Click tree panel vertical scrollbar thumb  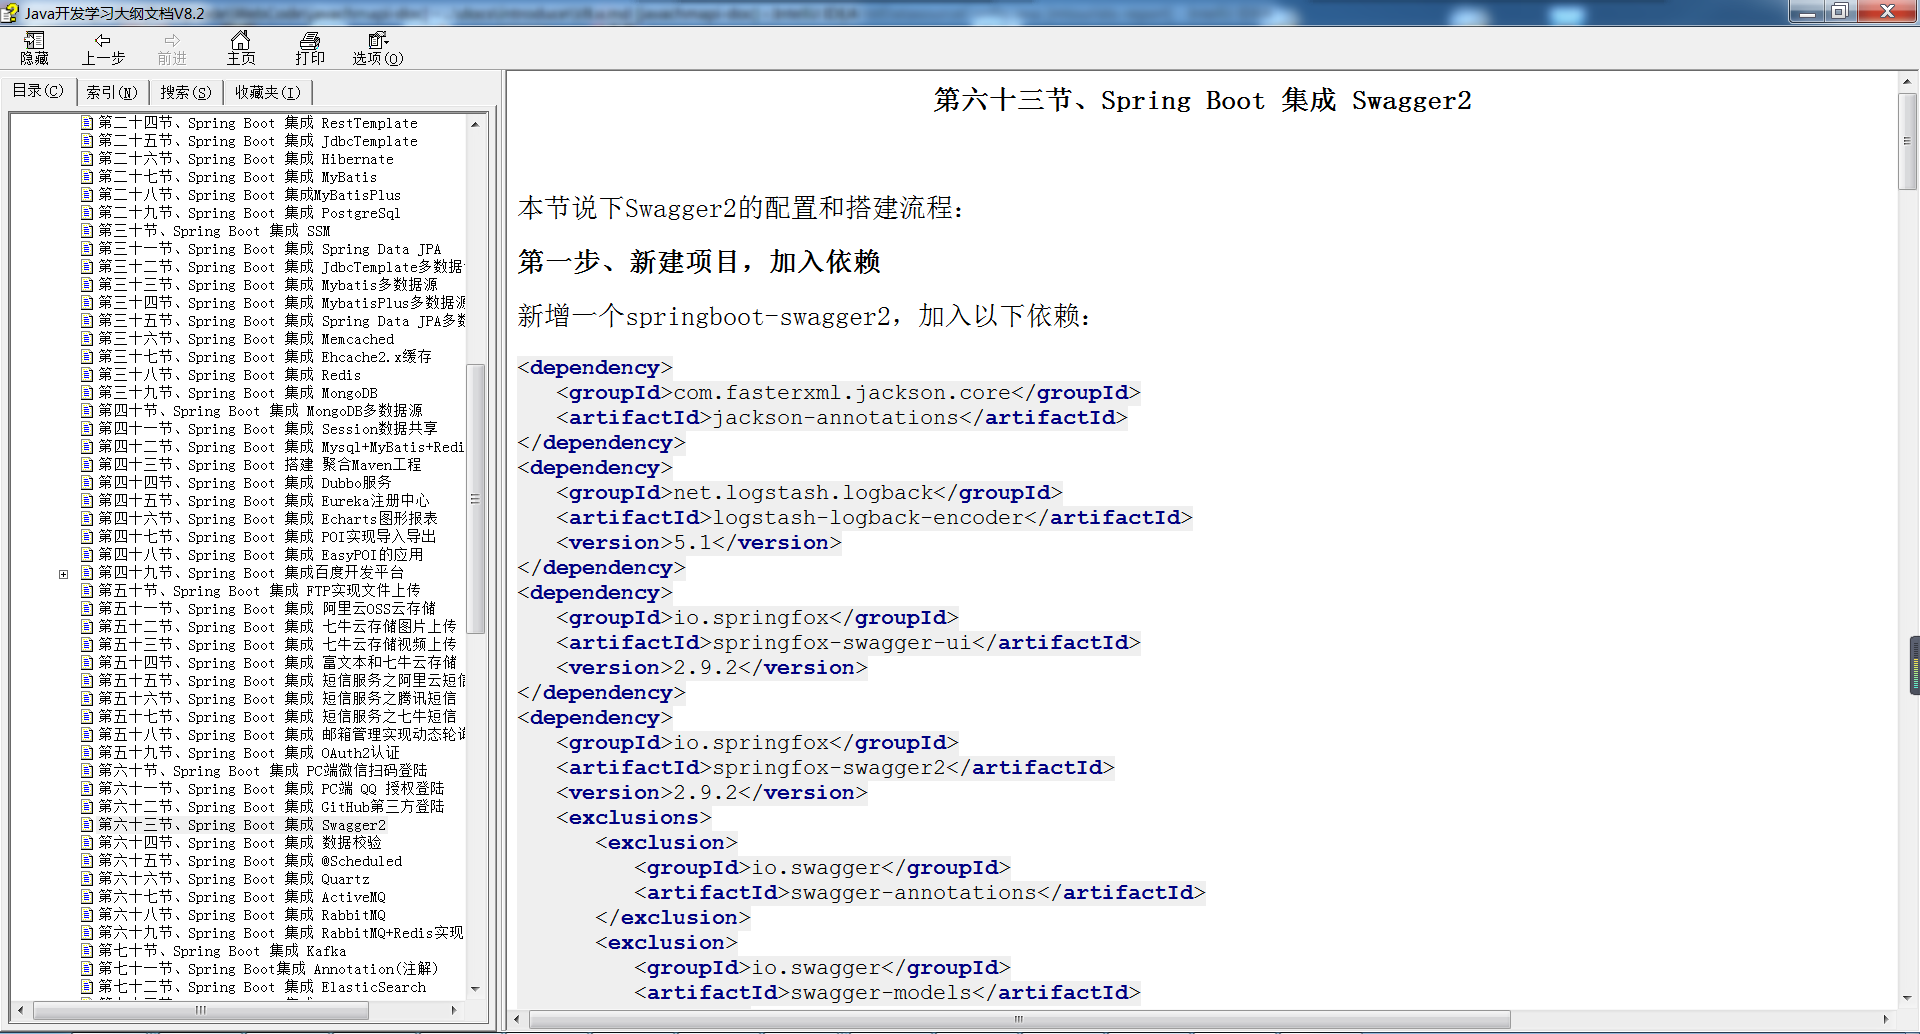476,499
